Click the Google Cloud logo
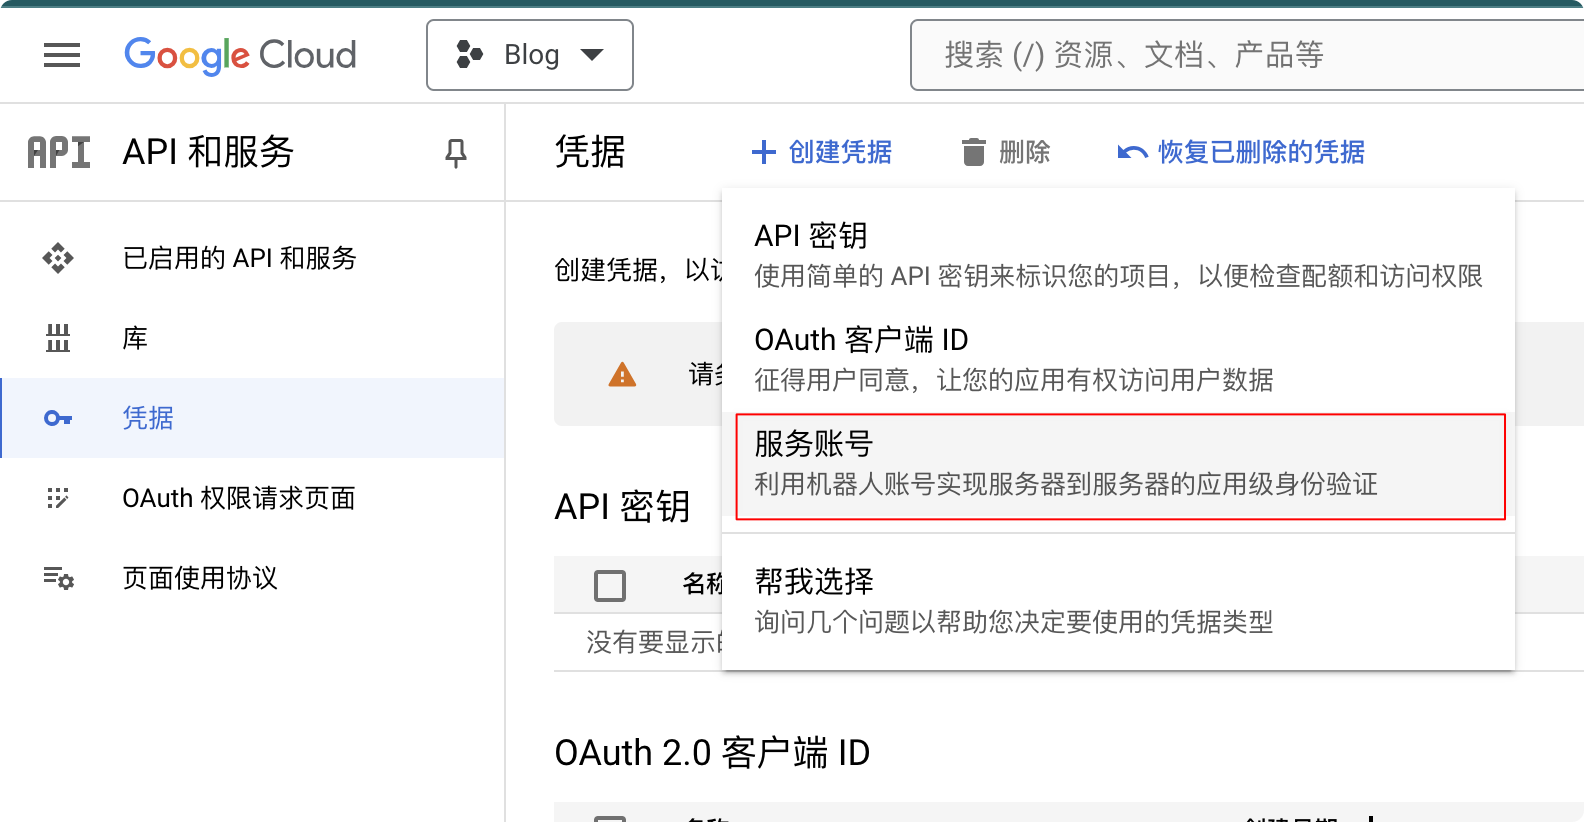The height and width of the screenshot is (822, 1584). pyautogui.click(x=240, y=55)
